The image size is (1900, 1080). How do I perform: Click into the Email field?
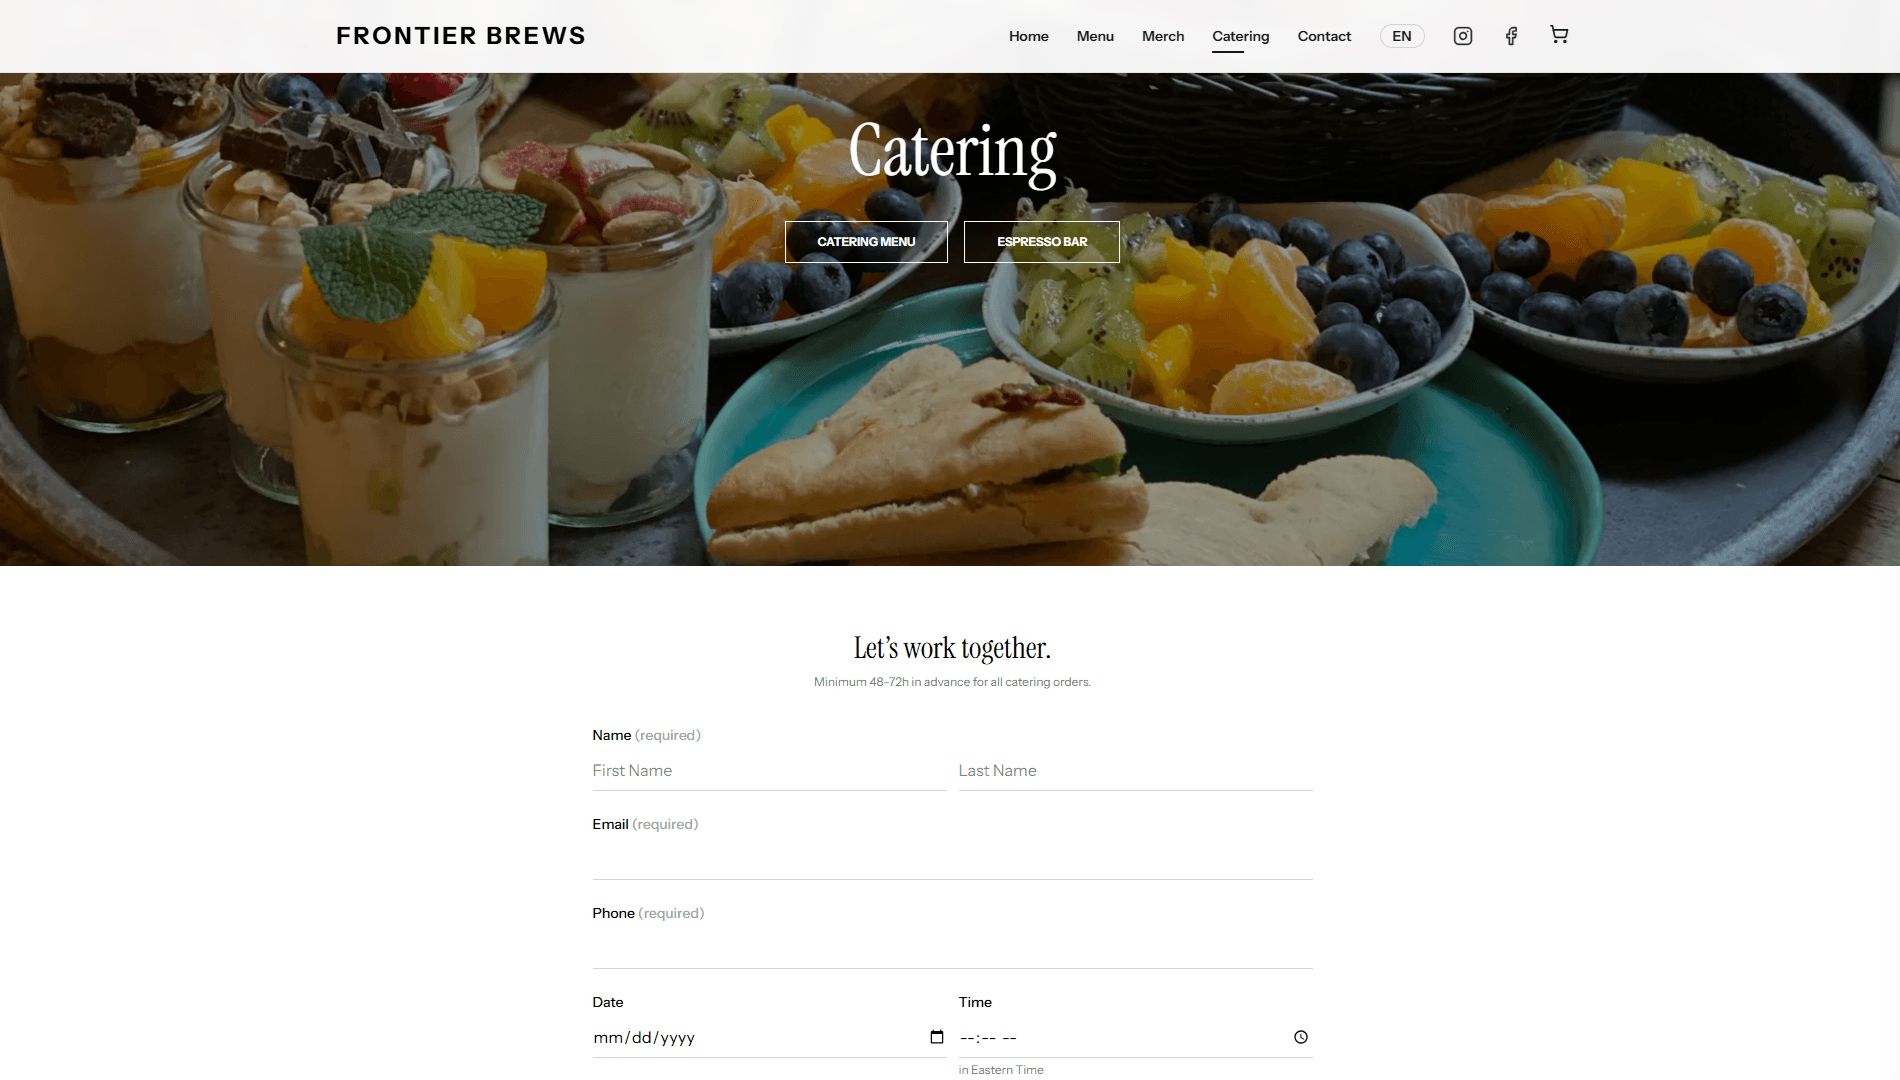[x=952, y=860]
